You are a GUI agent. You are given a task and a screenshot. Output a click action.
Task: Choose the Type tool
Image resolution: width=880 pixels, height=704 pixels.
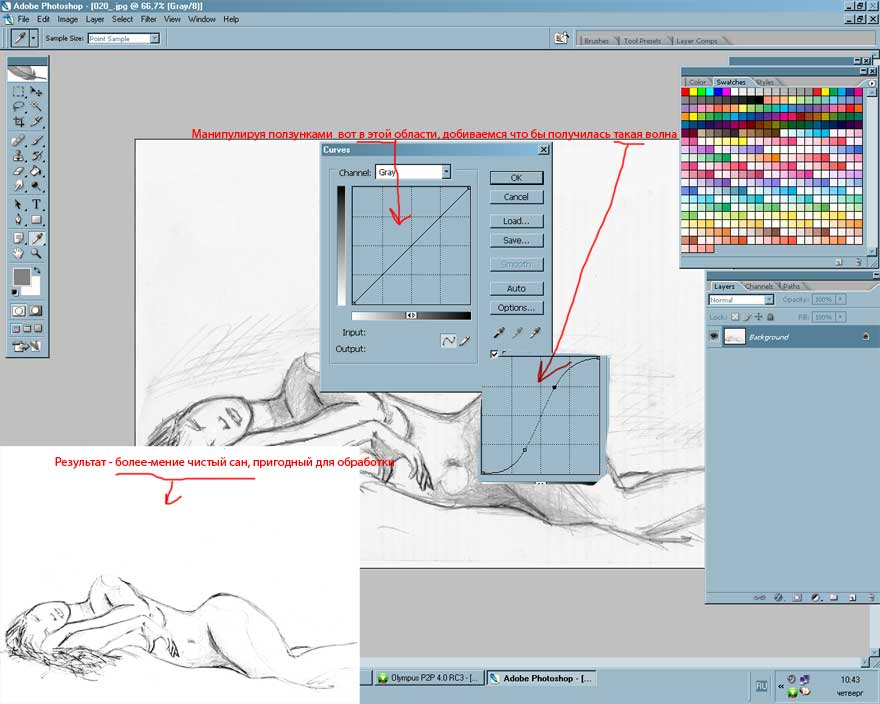(36, 204)
